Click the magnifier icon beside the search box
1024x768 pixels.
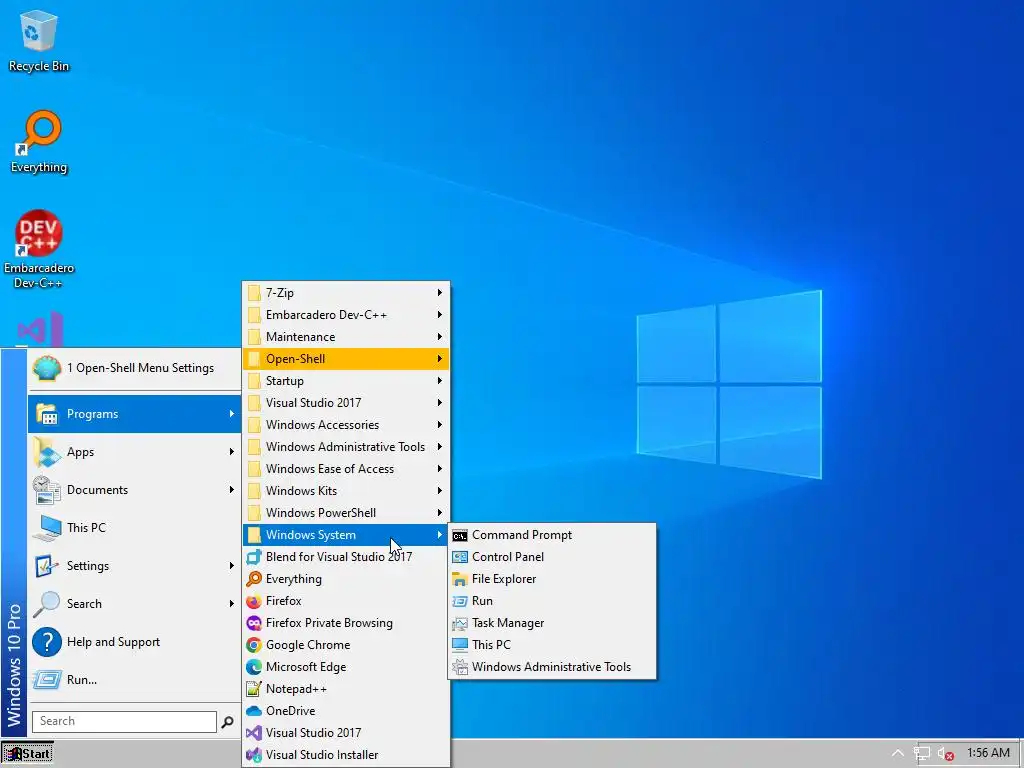227,722
